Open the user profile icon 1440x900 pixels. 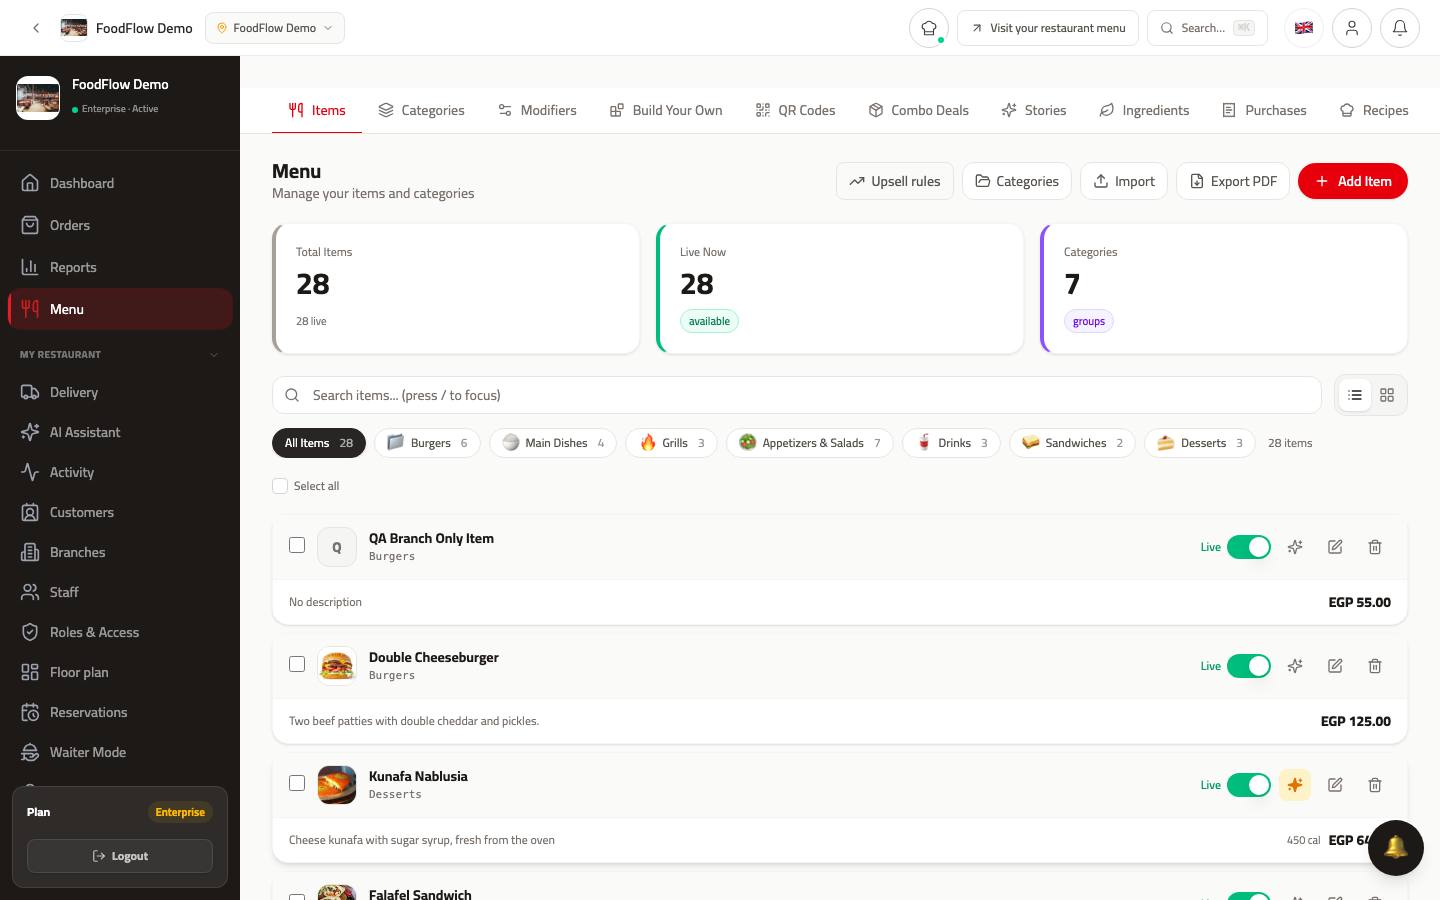pyautogui.click(x=1352, y=28)
